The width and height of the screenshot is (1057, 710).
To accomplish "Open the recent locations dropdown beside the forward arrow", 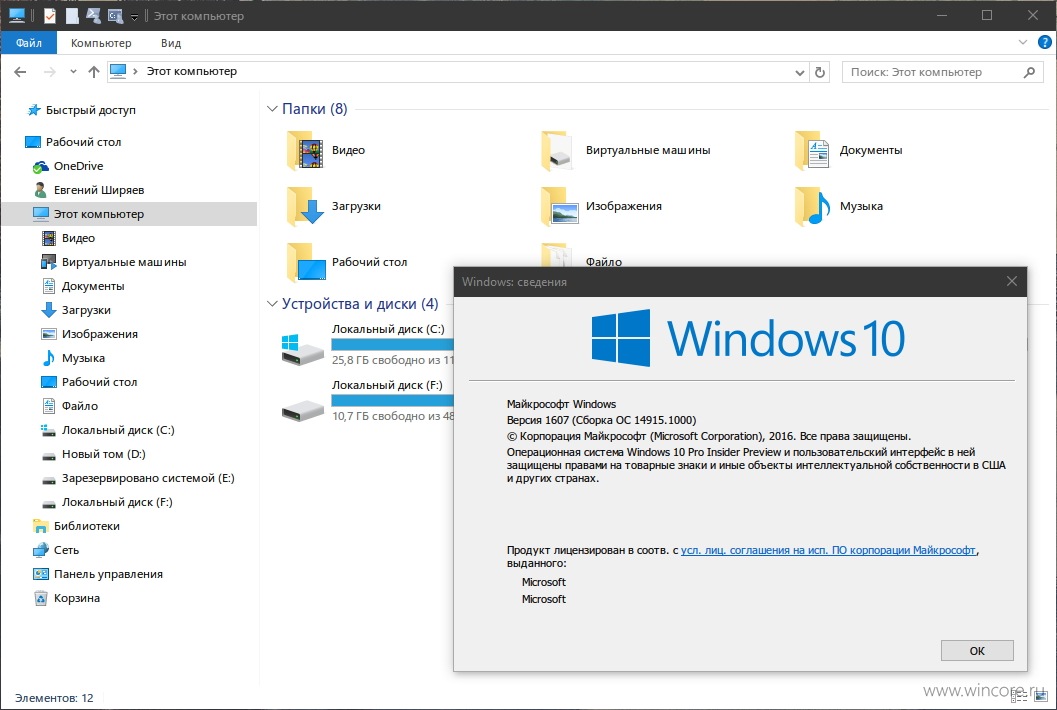I will [73, 71].
